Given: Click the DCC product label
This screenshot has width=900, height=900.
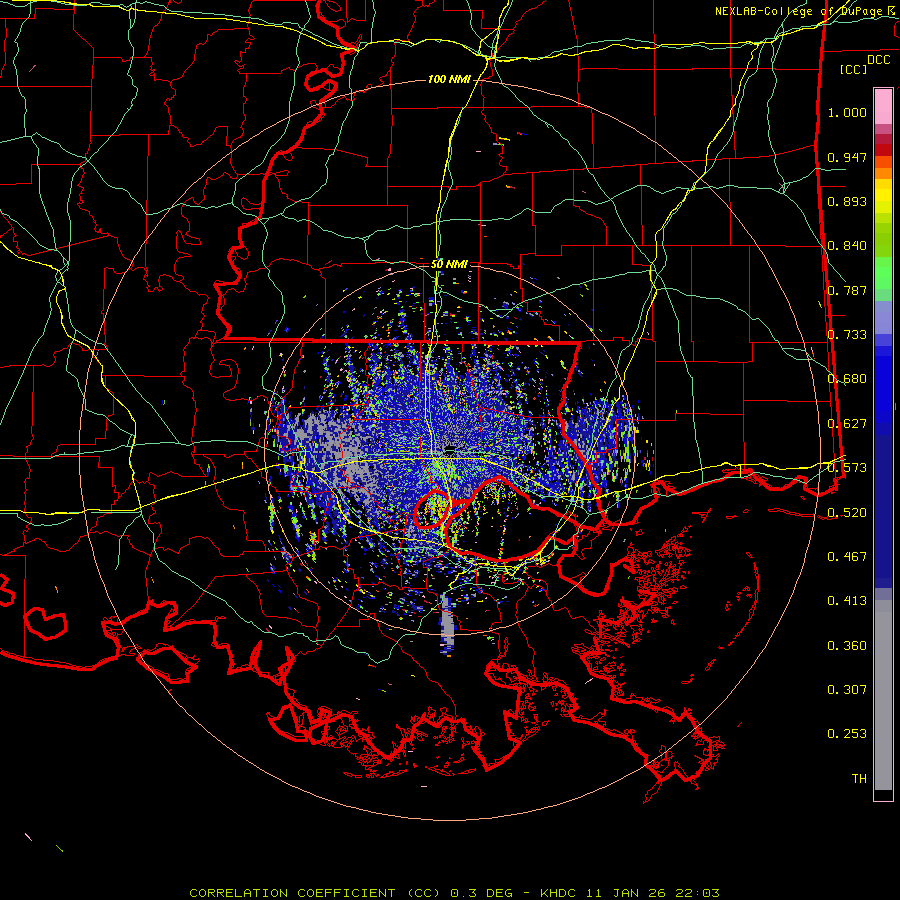Looking at the screenshot, I should click(x=878, y=60).
